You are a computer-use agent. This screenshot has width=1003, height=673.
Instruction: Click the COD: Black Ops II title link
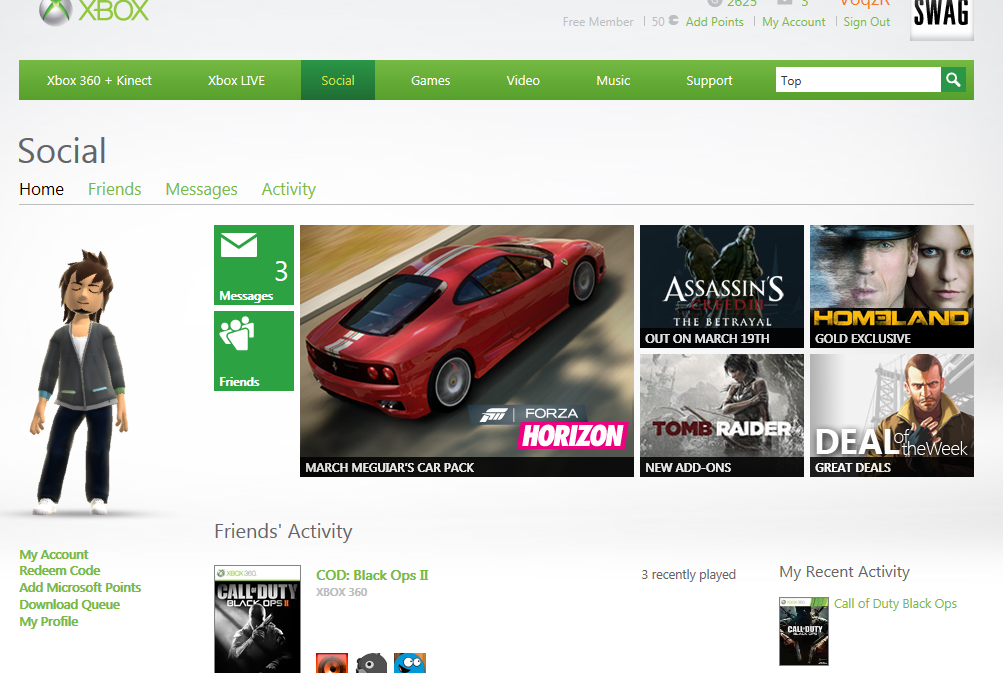(x=372, y=575)
